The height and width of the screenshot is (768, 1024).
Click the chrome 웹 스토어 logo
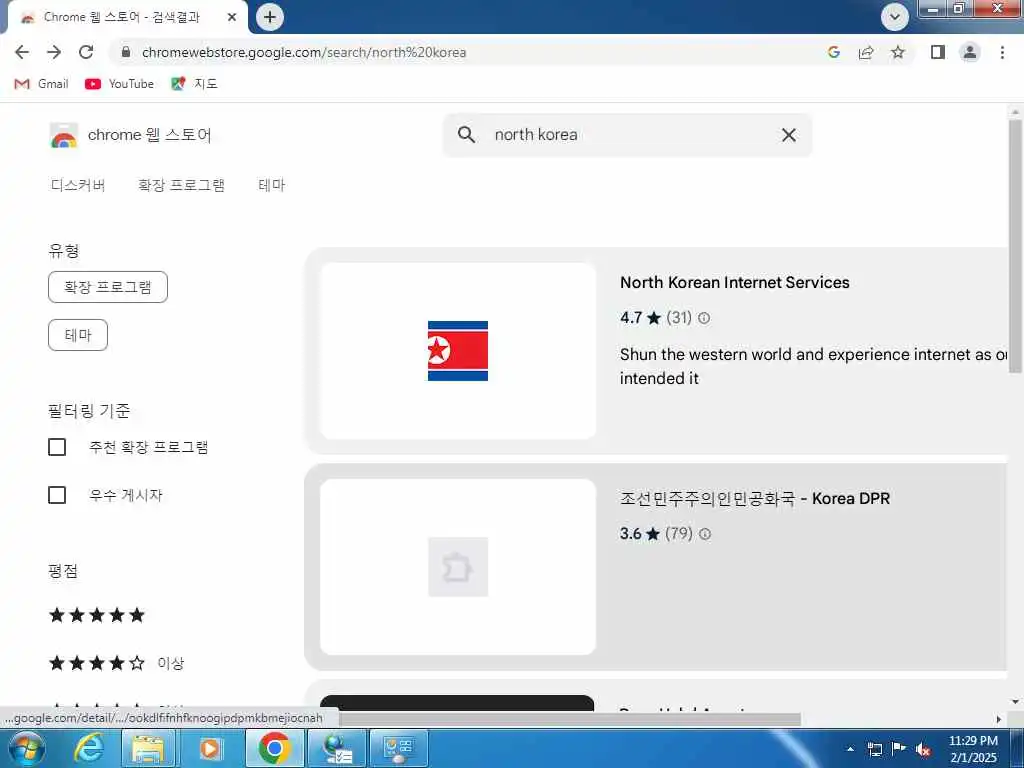tap(131, 135)
